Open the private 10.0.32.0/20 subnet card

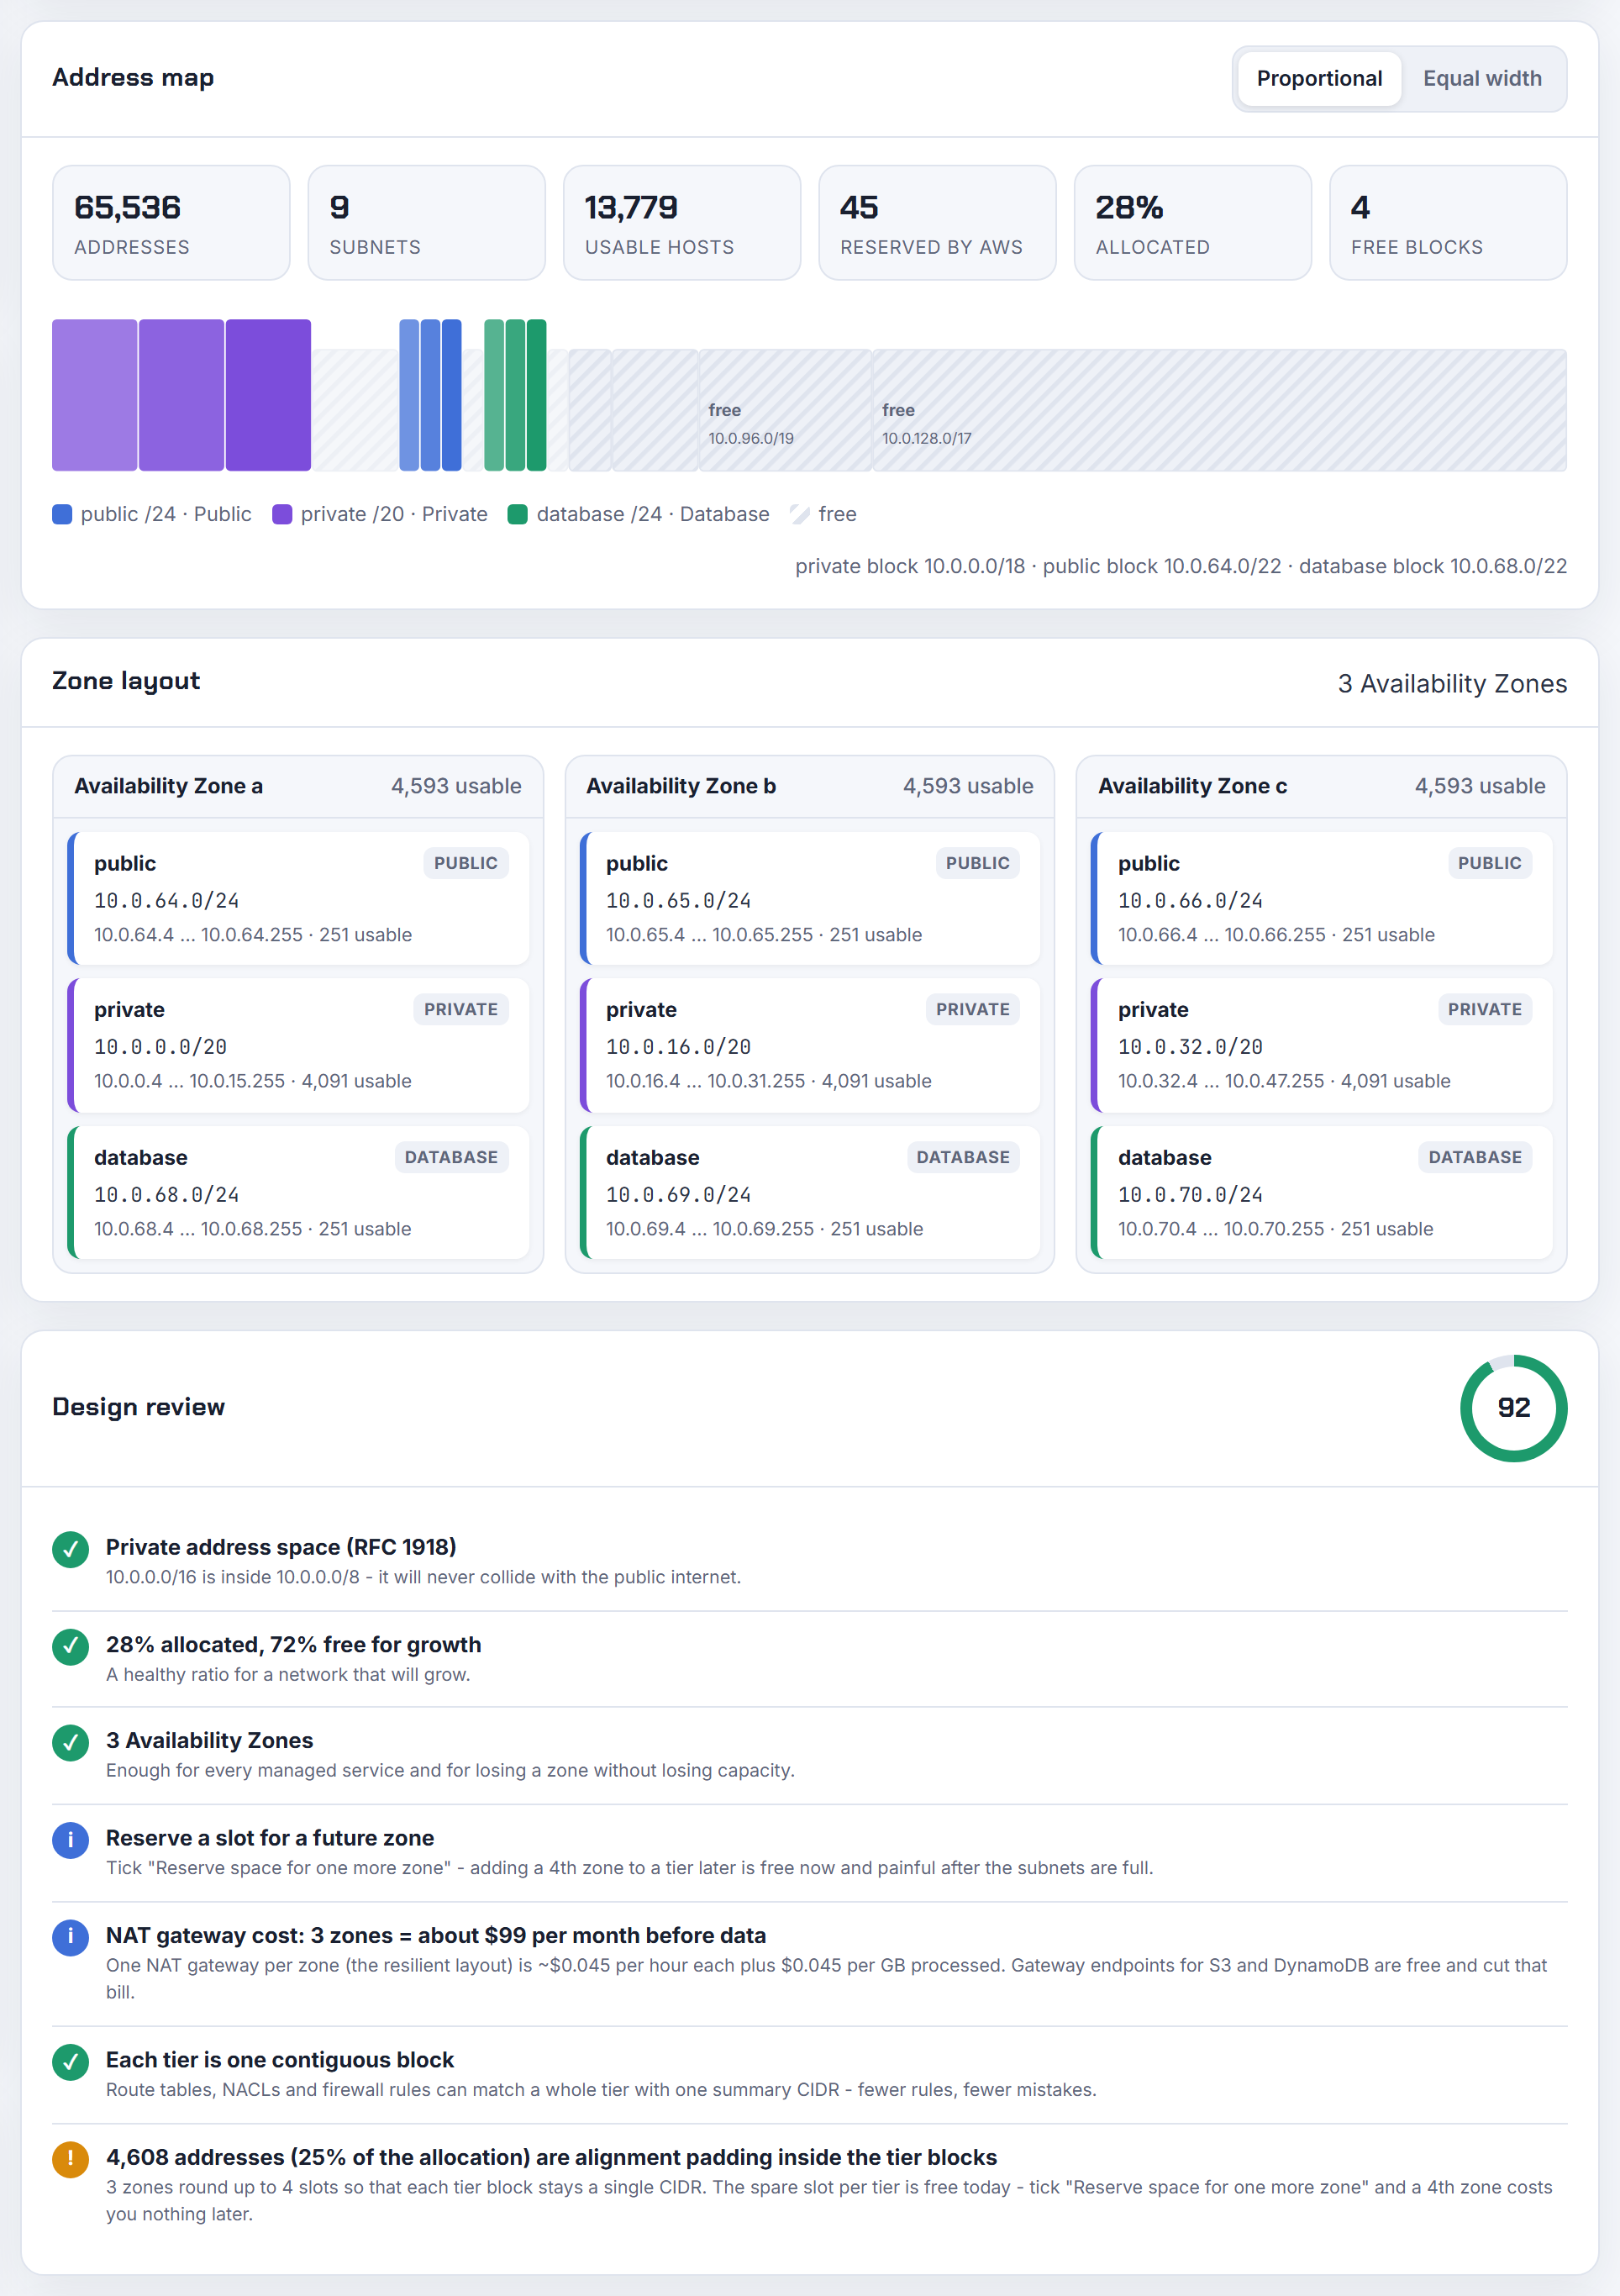point(1322,1045)
